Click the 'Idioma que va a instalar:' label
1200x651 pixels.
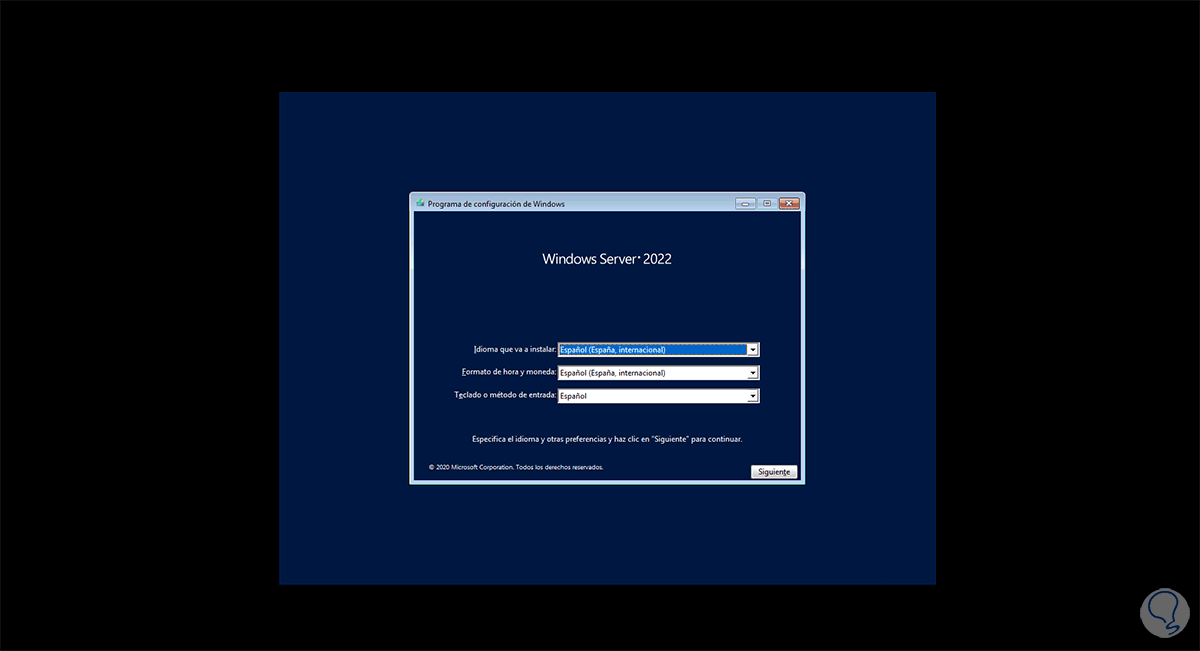[x=515, y=350]
